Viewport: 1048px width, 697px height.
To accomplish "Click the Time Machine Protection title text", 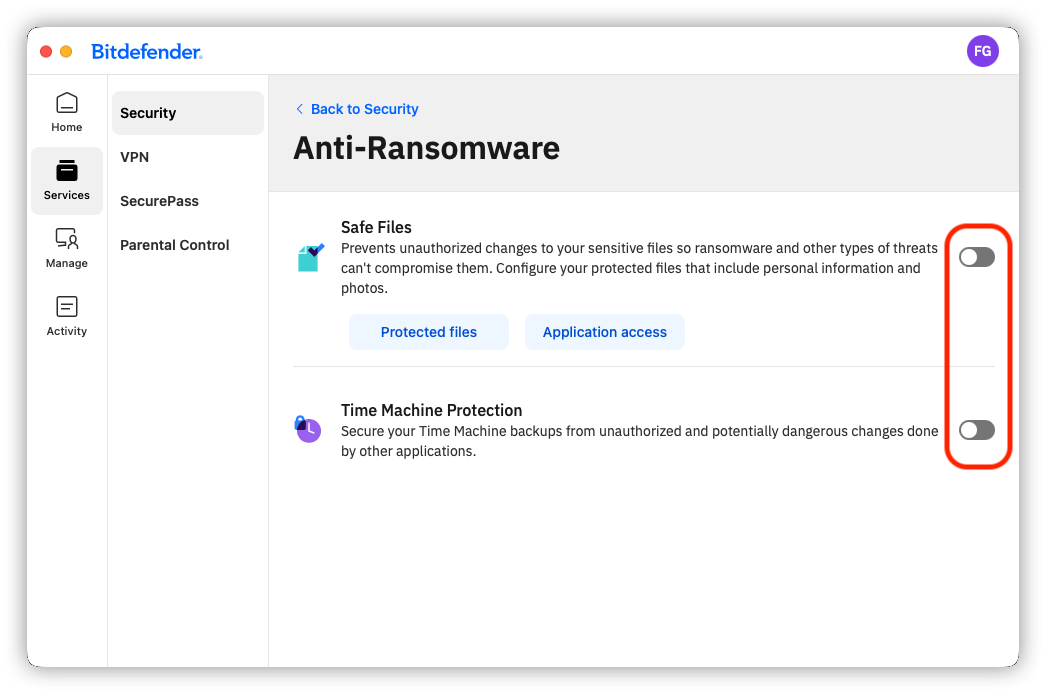I will [x=432, y=410].
